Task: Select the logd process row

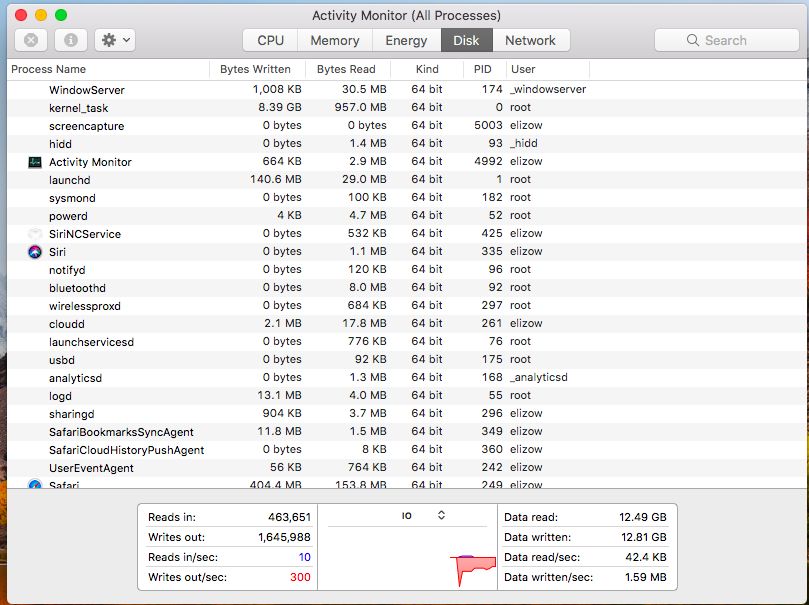Action: (408, 396)
